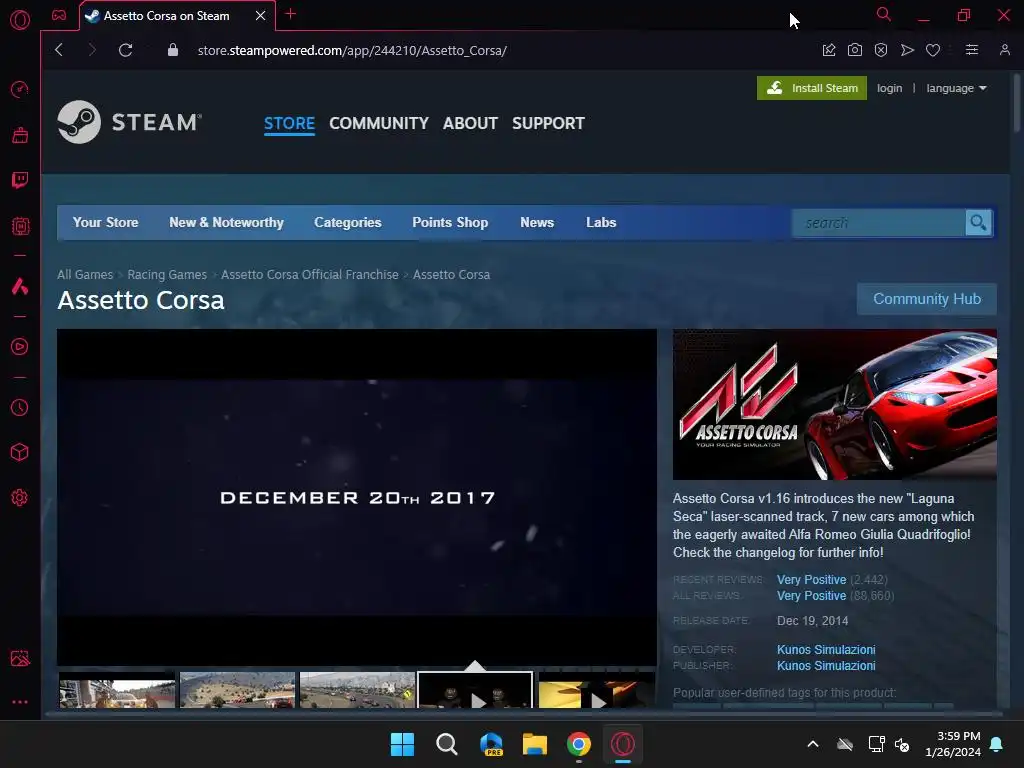Open the Opera GX main menu logo

(20, 20)
